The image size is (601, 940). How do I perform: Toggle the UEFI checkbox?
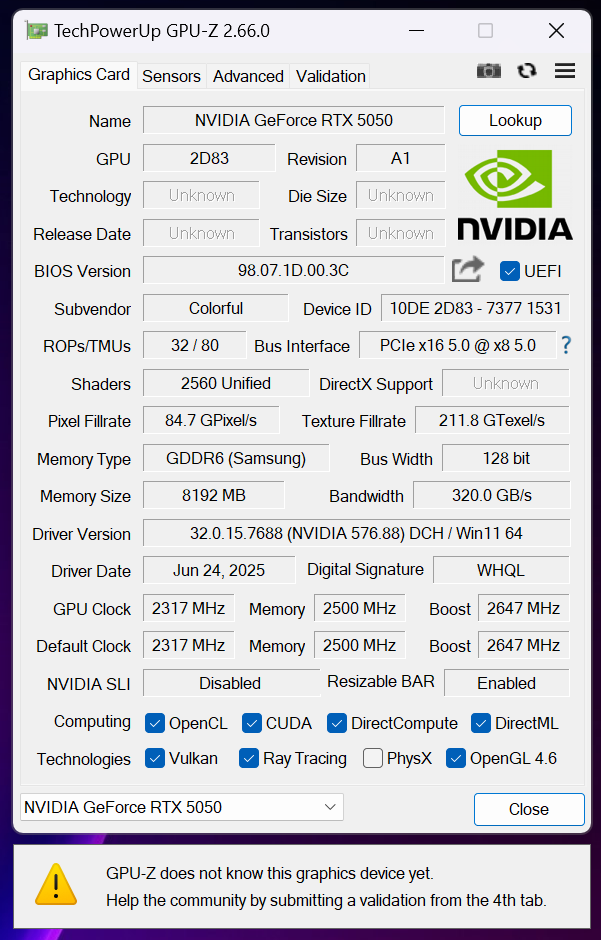coord(509,271)
